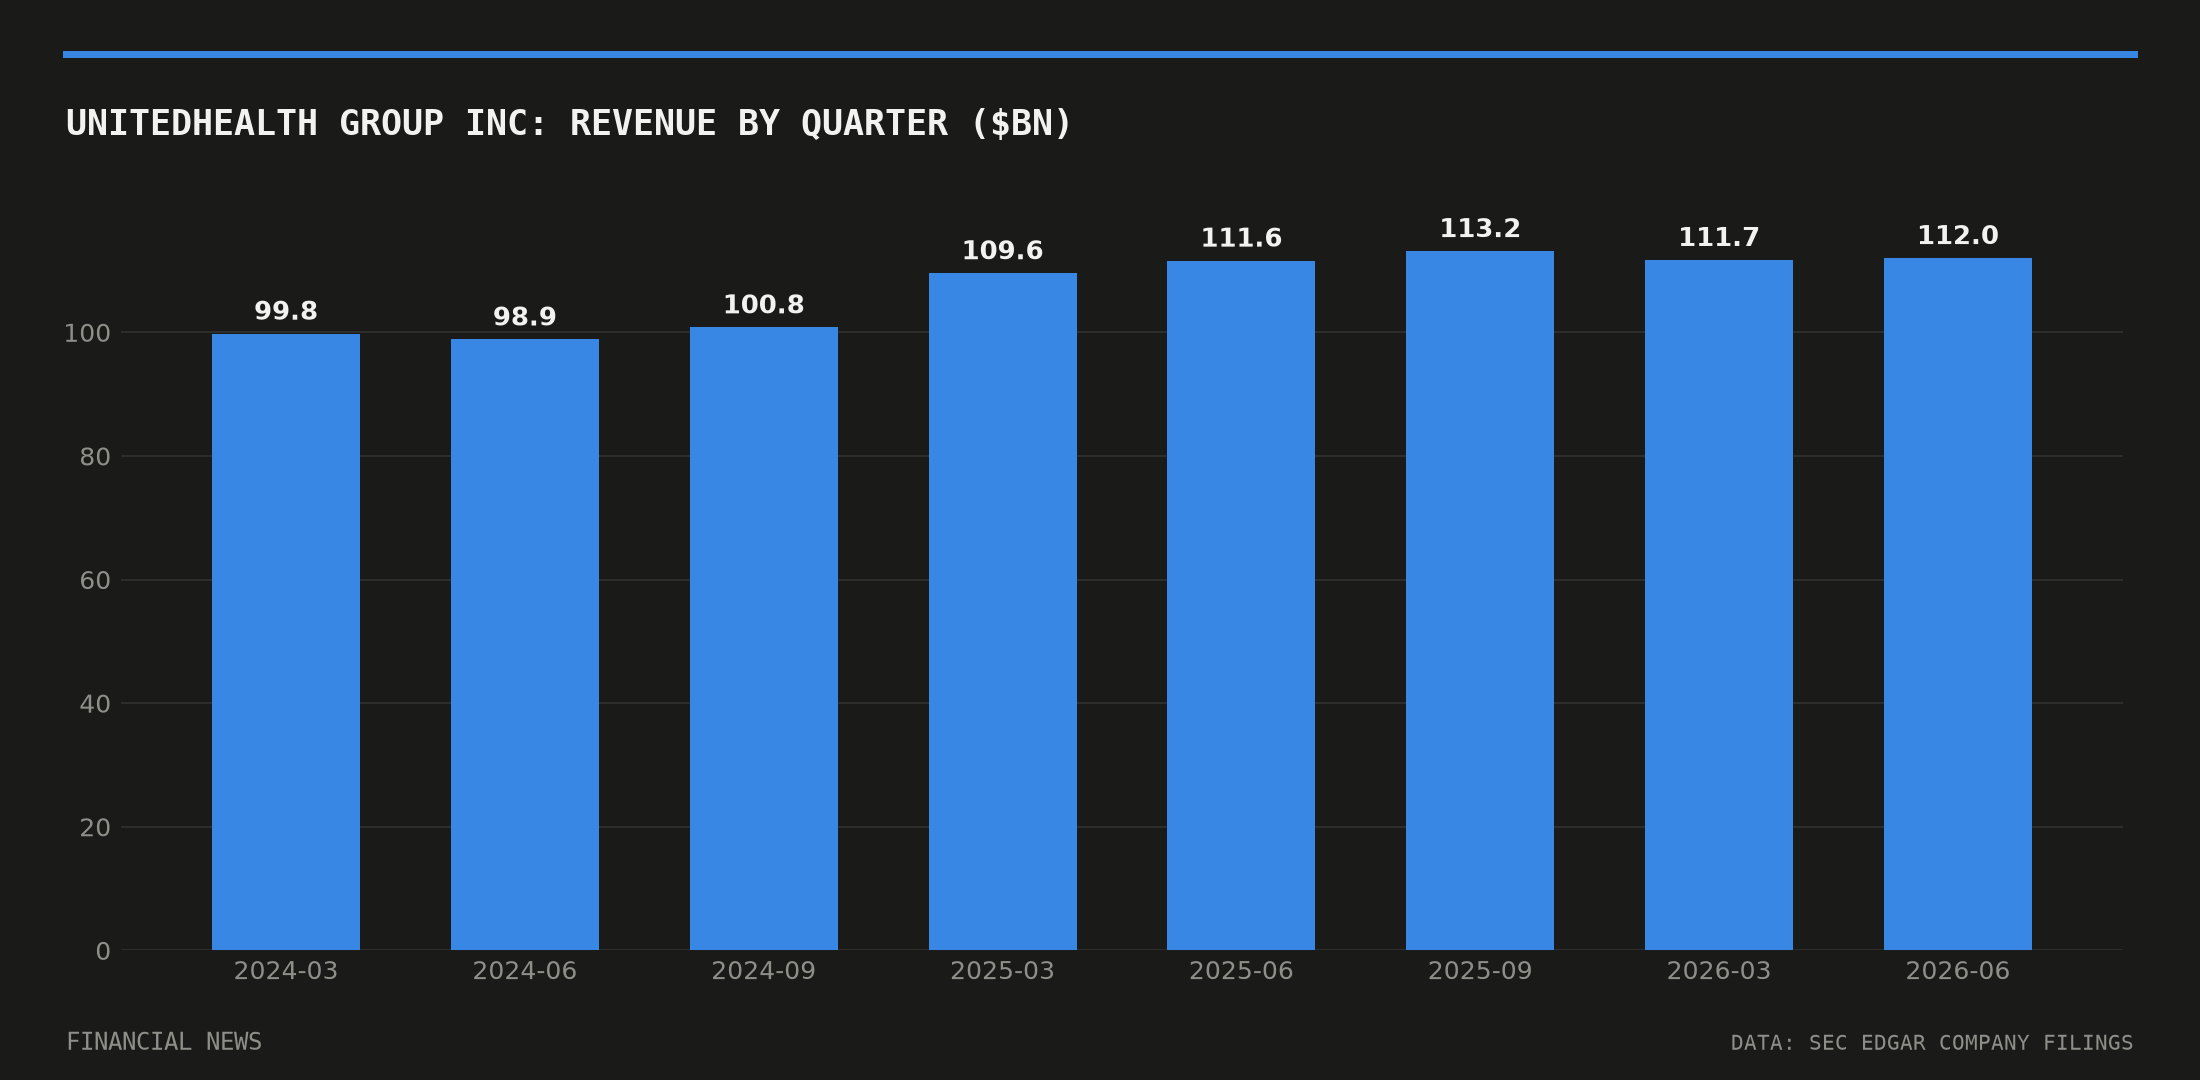Select the 2025-03 revenue bar
The width and height of the screenshot is (2200, 1080).
[1003, 611]
